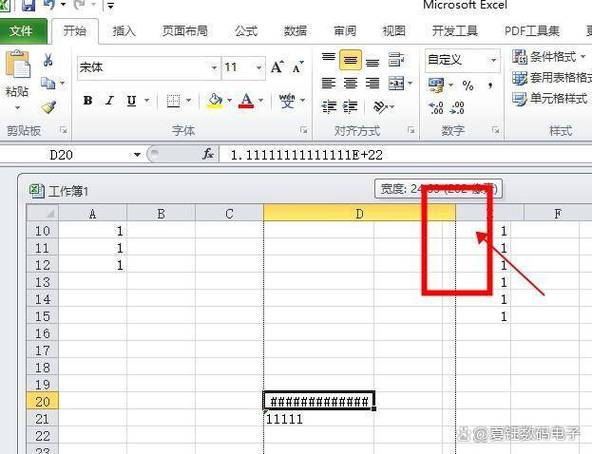This screenshot has height=454, width=592.
Task: Decrease indent icon
Action: [x=328, y=107]
